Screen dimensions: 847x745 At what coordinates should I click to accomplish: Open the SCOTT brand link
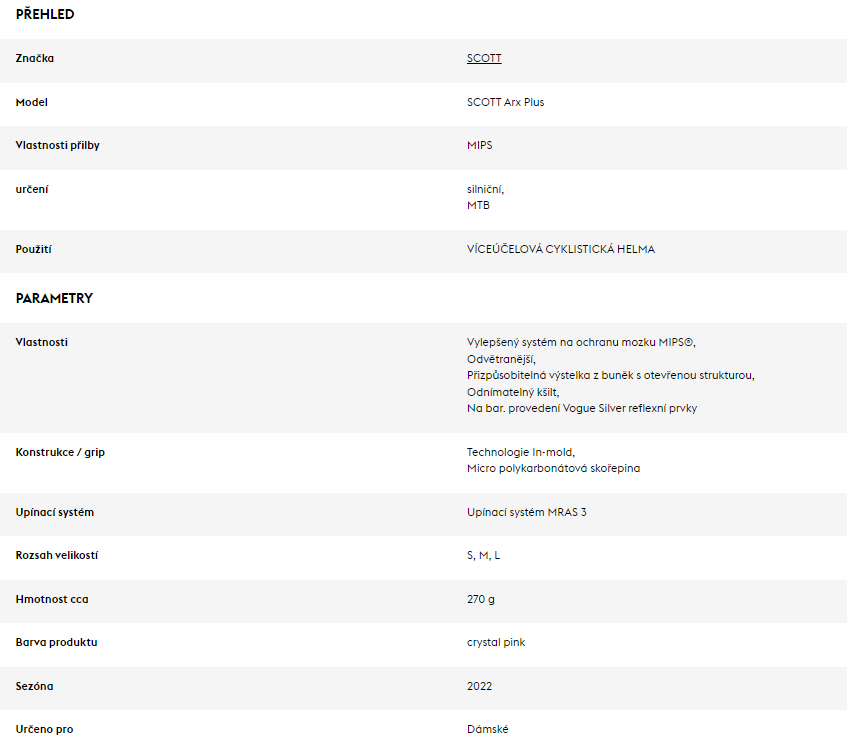pyautogui.click(x=484, y=58)
